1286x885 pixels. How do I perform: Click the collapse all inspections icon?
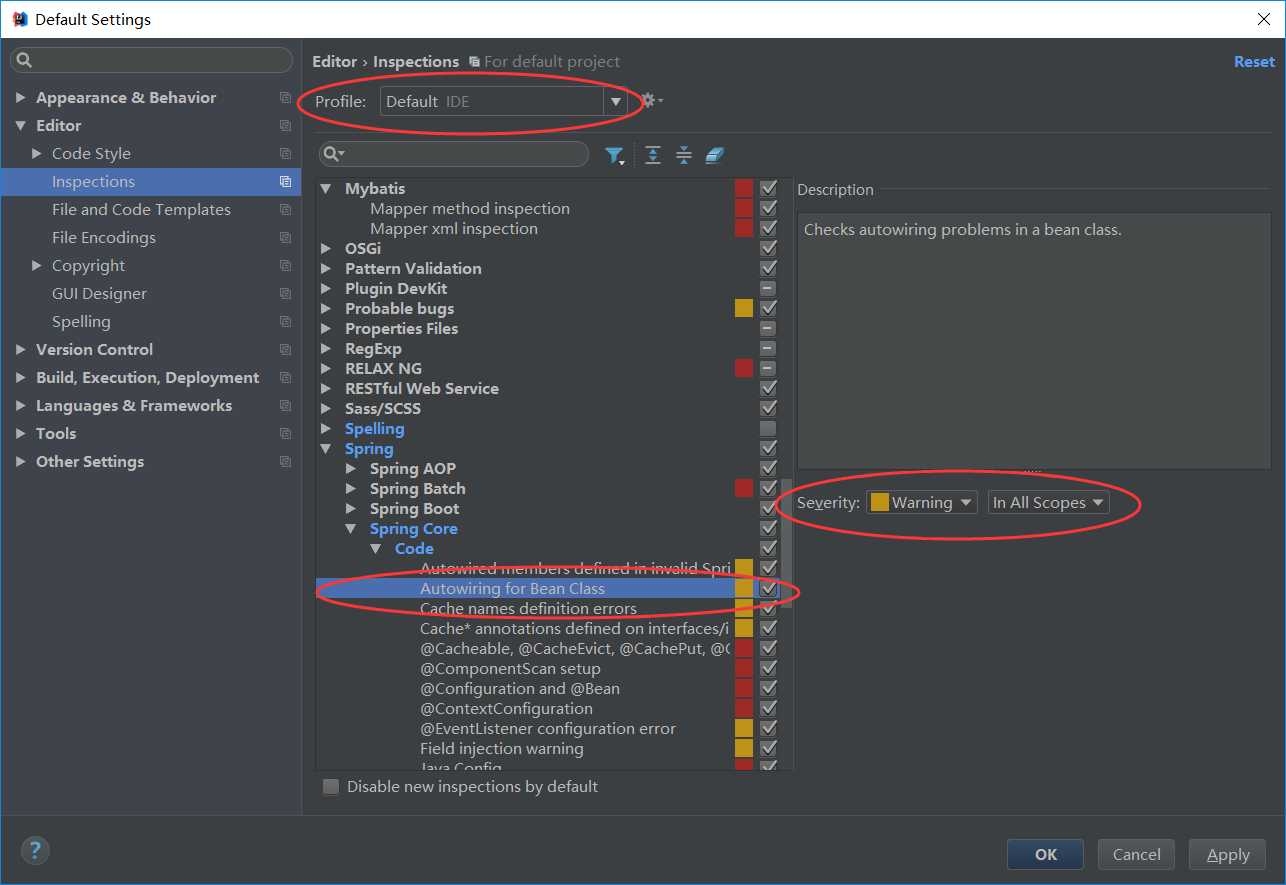click(684, 155)
